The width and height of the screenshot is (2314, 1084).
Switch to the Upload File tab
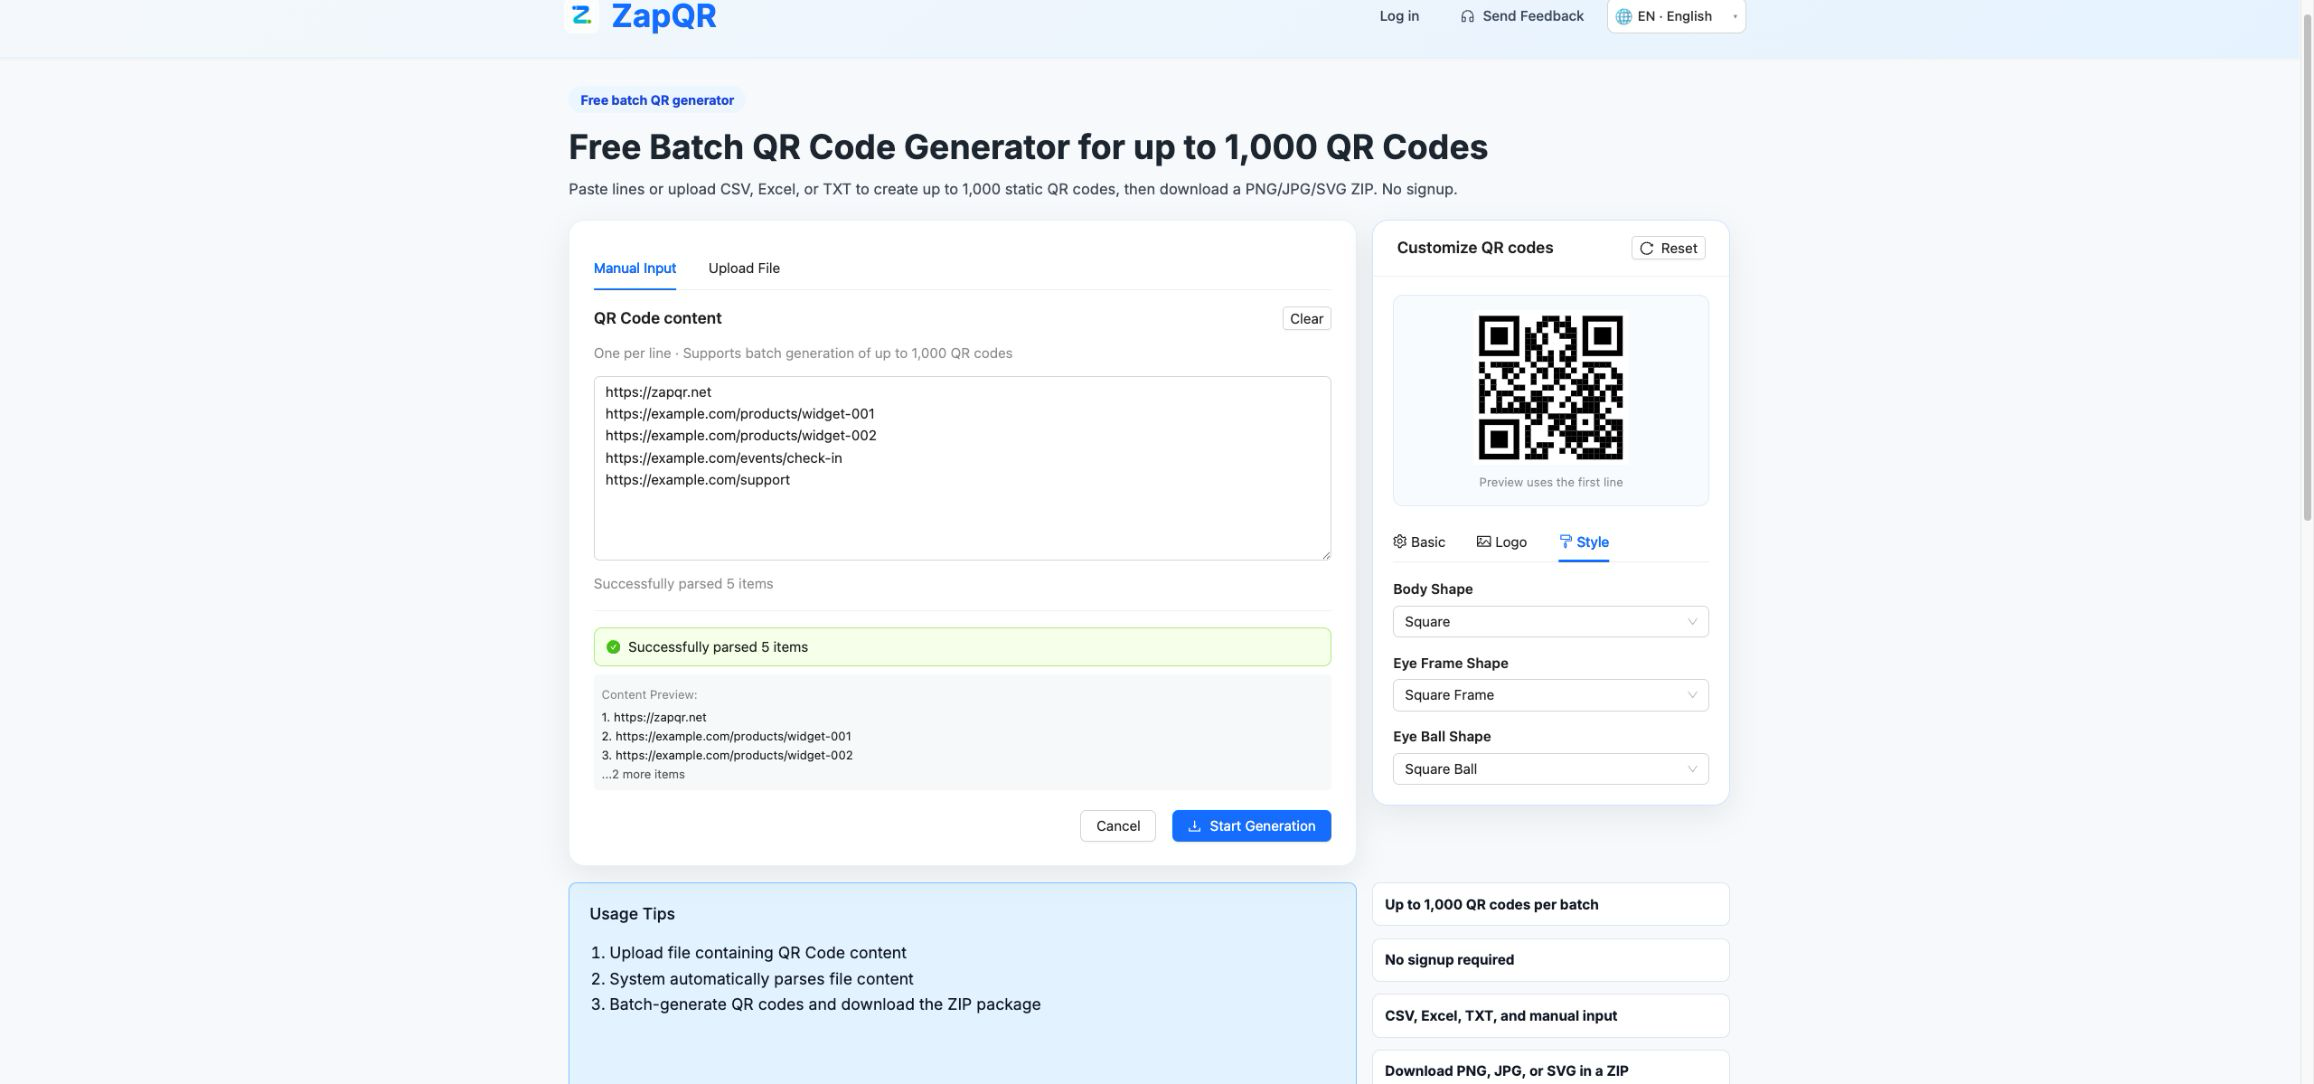(x=744, y=268)
